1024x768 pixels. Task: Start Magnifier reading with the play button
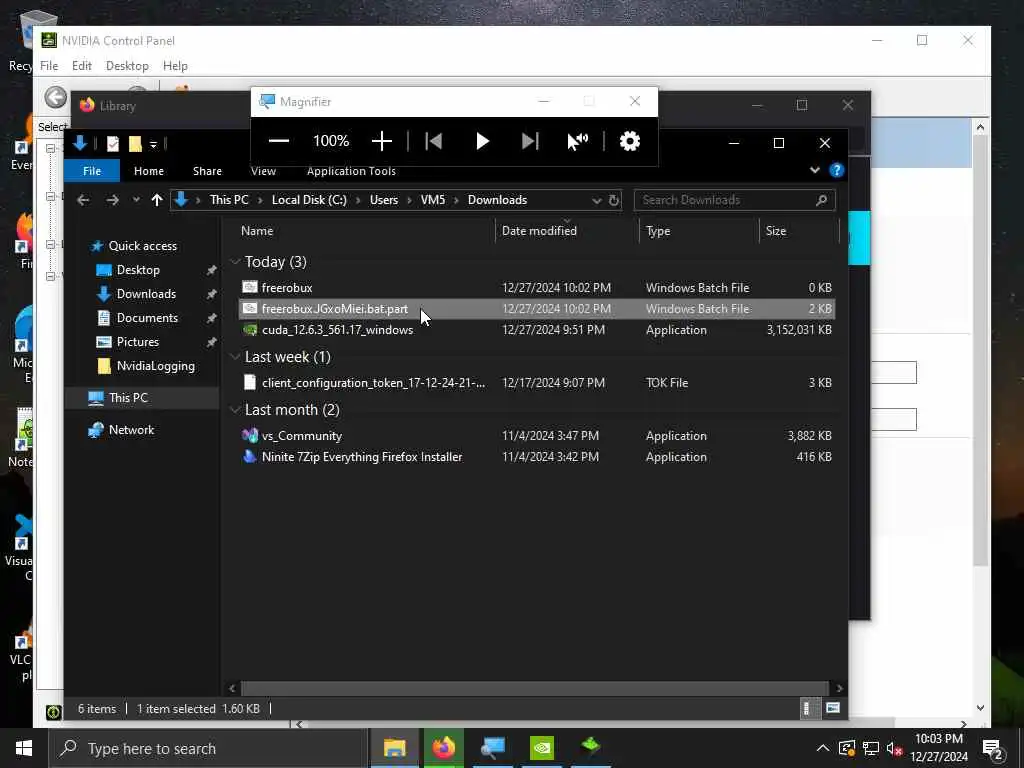pyautogui.click(x=482, y=141)
